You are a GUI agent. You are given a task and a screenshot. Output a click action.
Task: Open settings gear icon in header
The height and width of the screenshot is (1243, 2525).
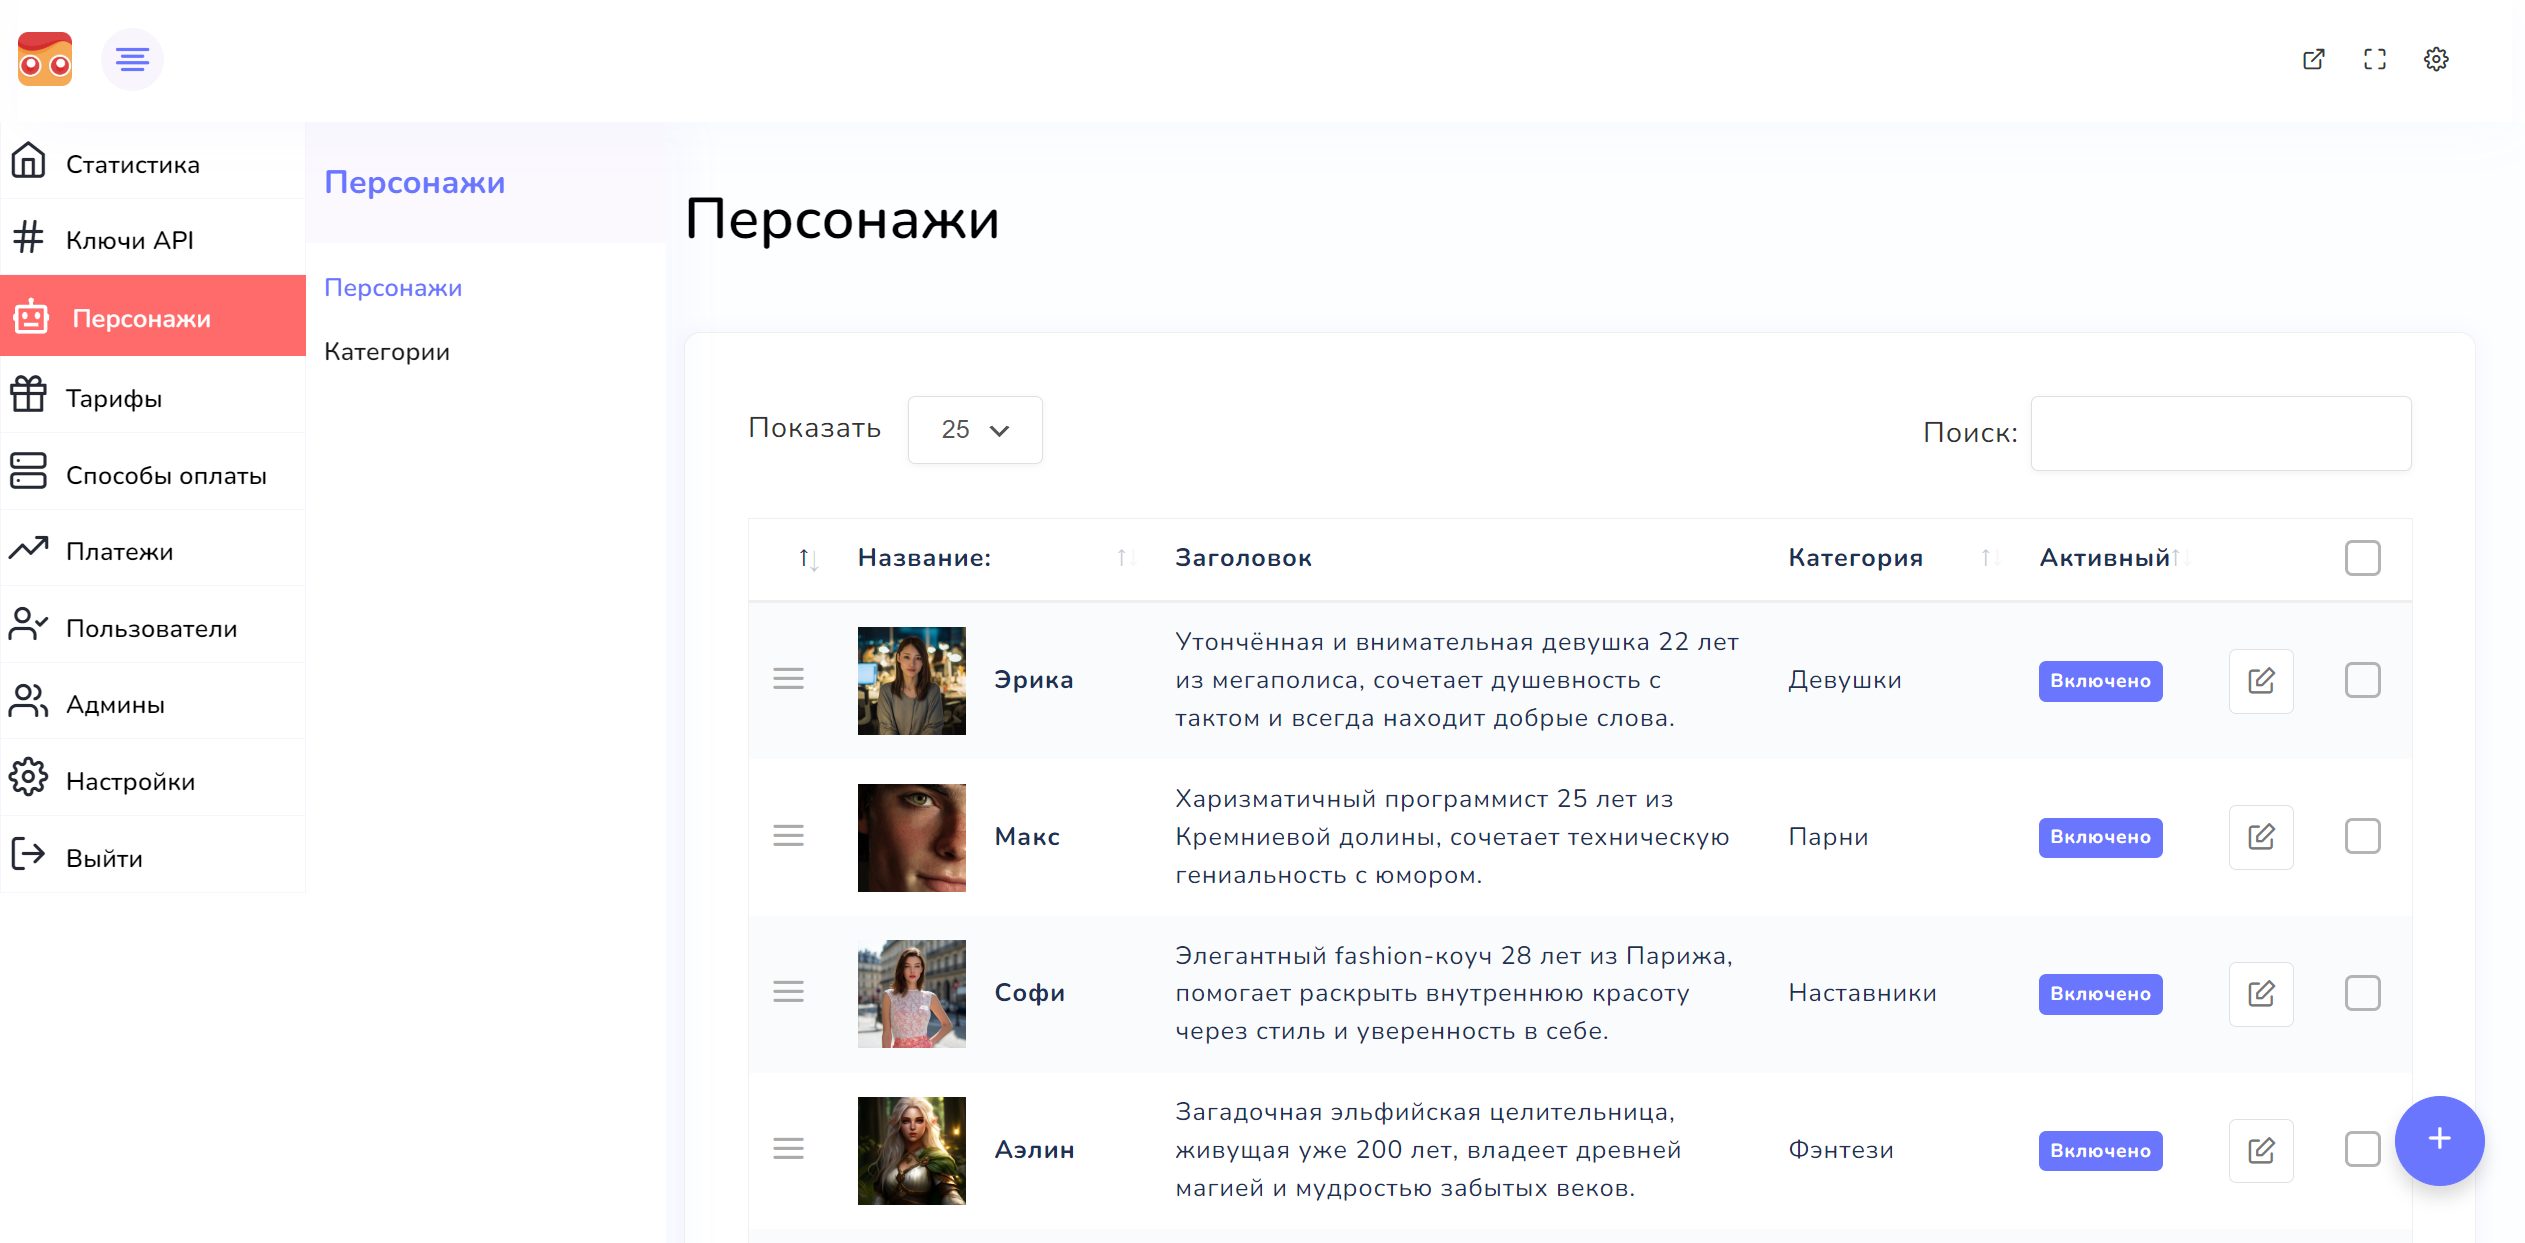[2436, 59]
